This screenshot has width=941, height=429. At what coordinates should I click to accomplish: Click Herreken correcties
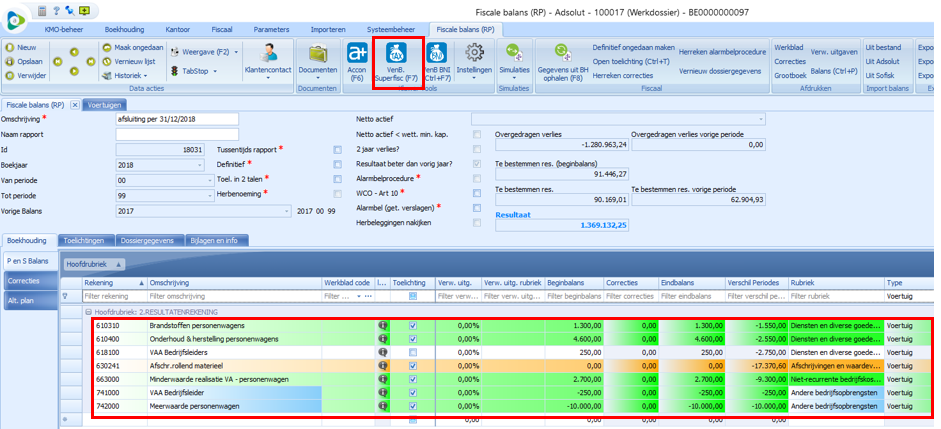(625, 76)
